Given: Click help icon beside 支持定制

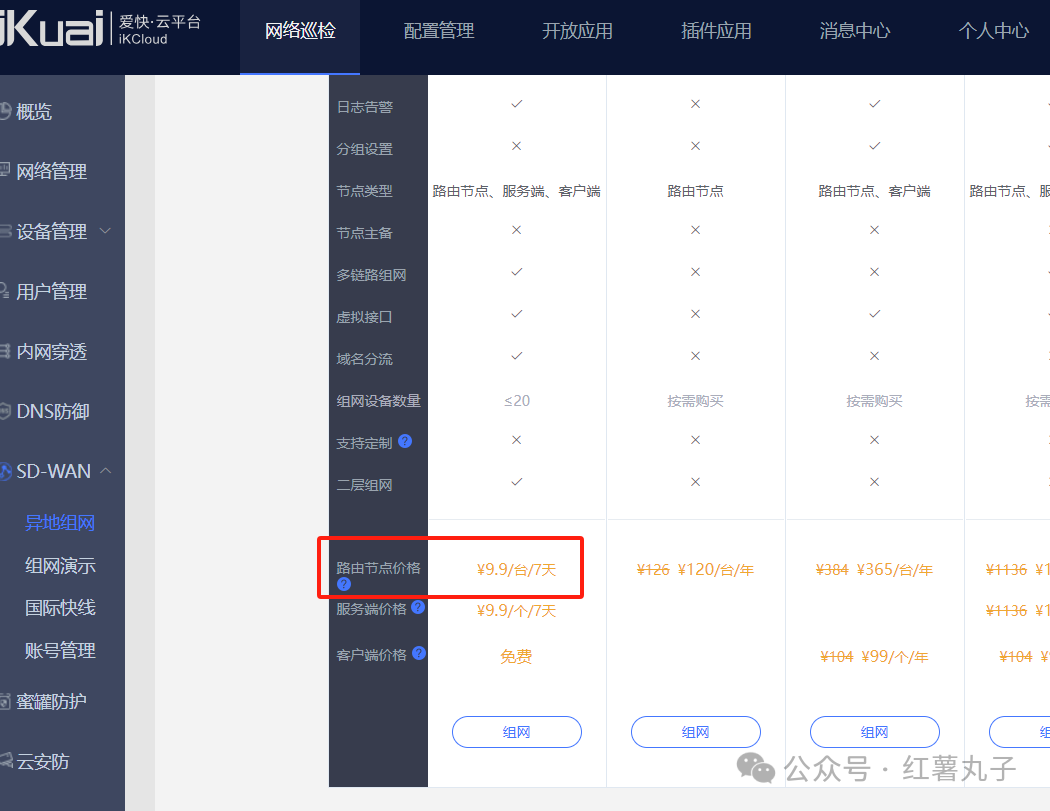Looking at the screenshot, I should [404, 441].
